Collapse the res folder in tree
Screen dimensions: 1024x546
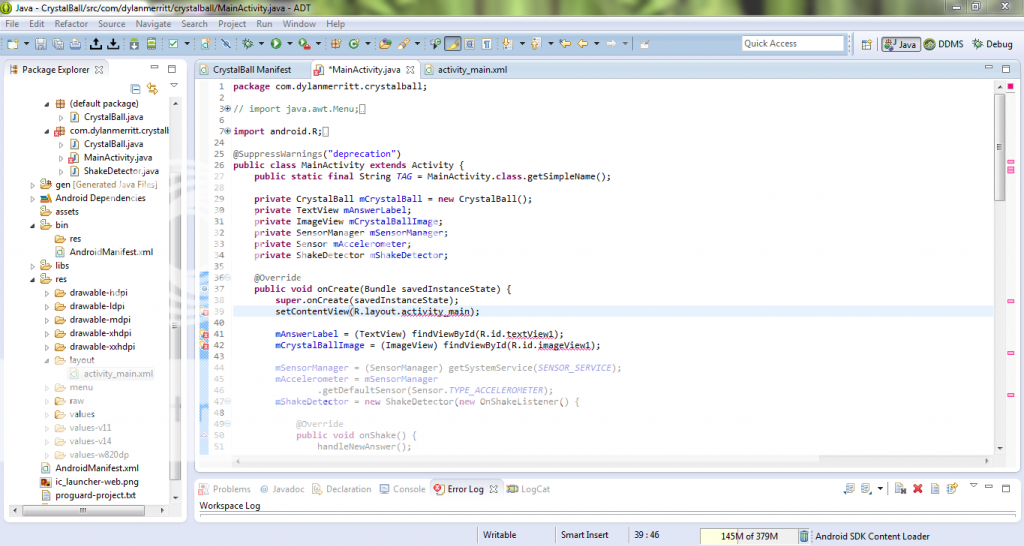(x=34, y=279)
